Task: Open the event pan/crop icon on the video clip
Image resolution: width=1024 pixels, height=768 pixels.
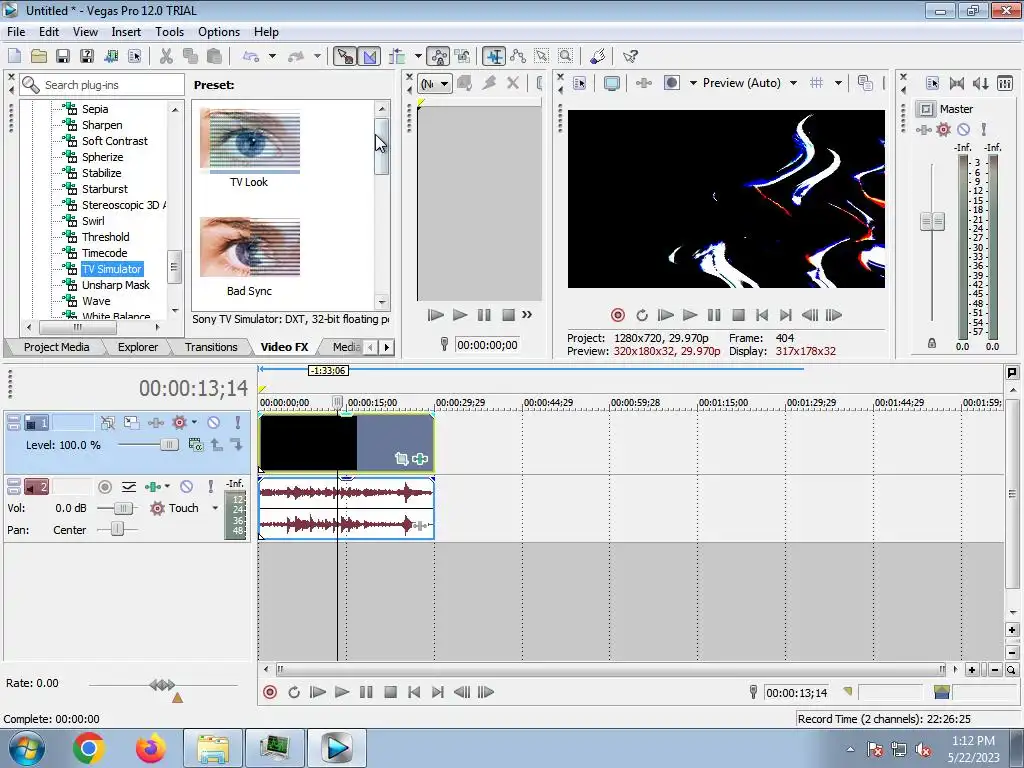Action: (x=401, y=459)
